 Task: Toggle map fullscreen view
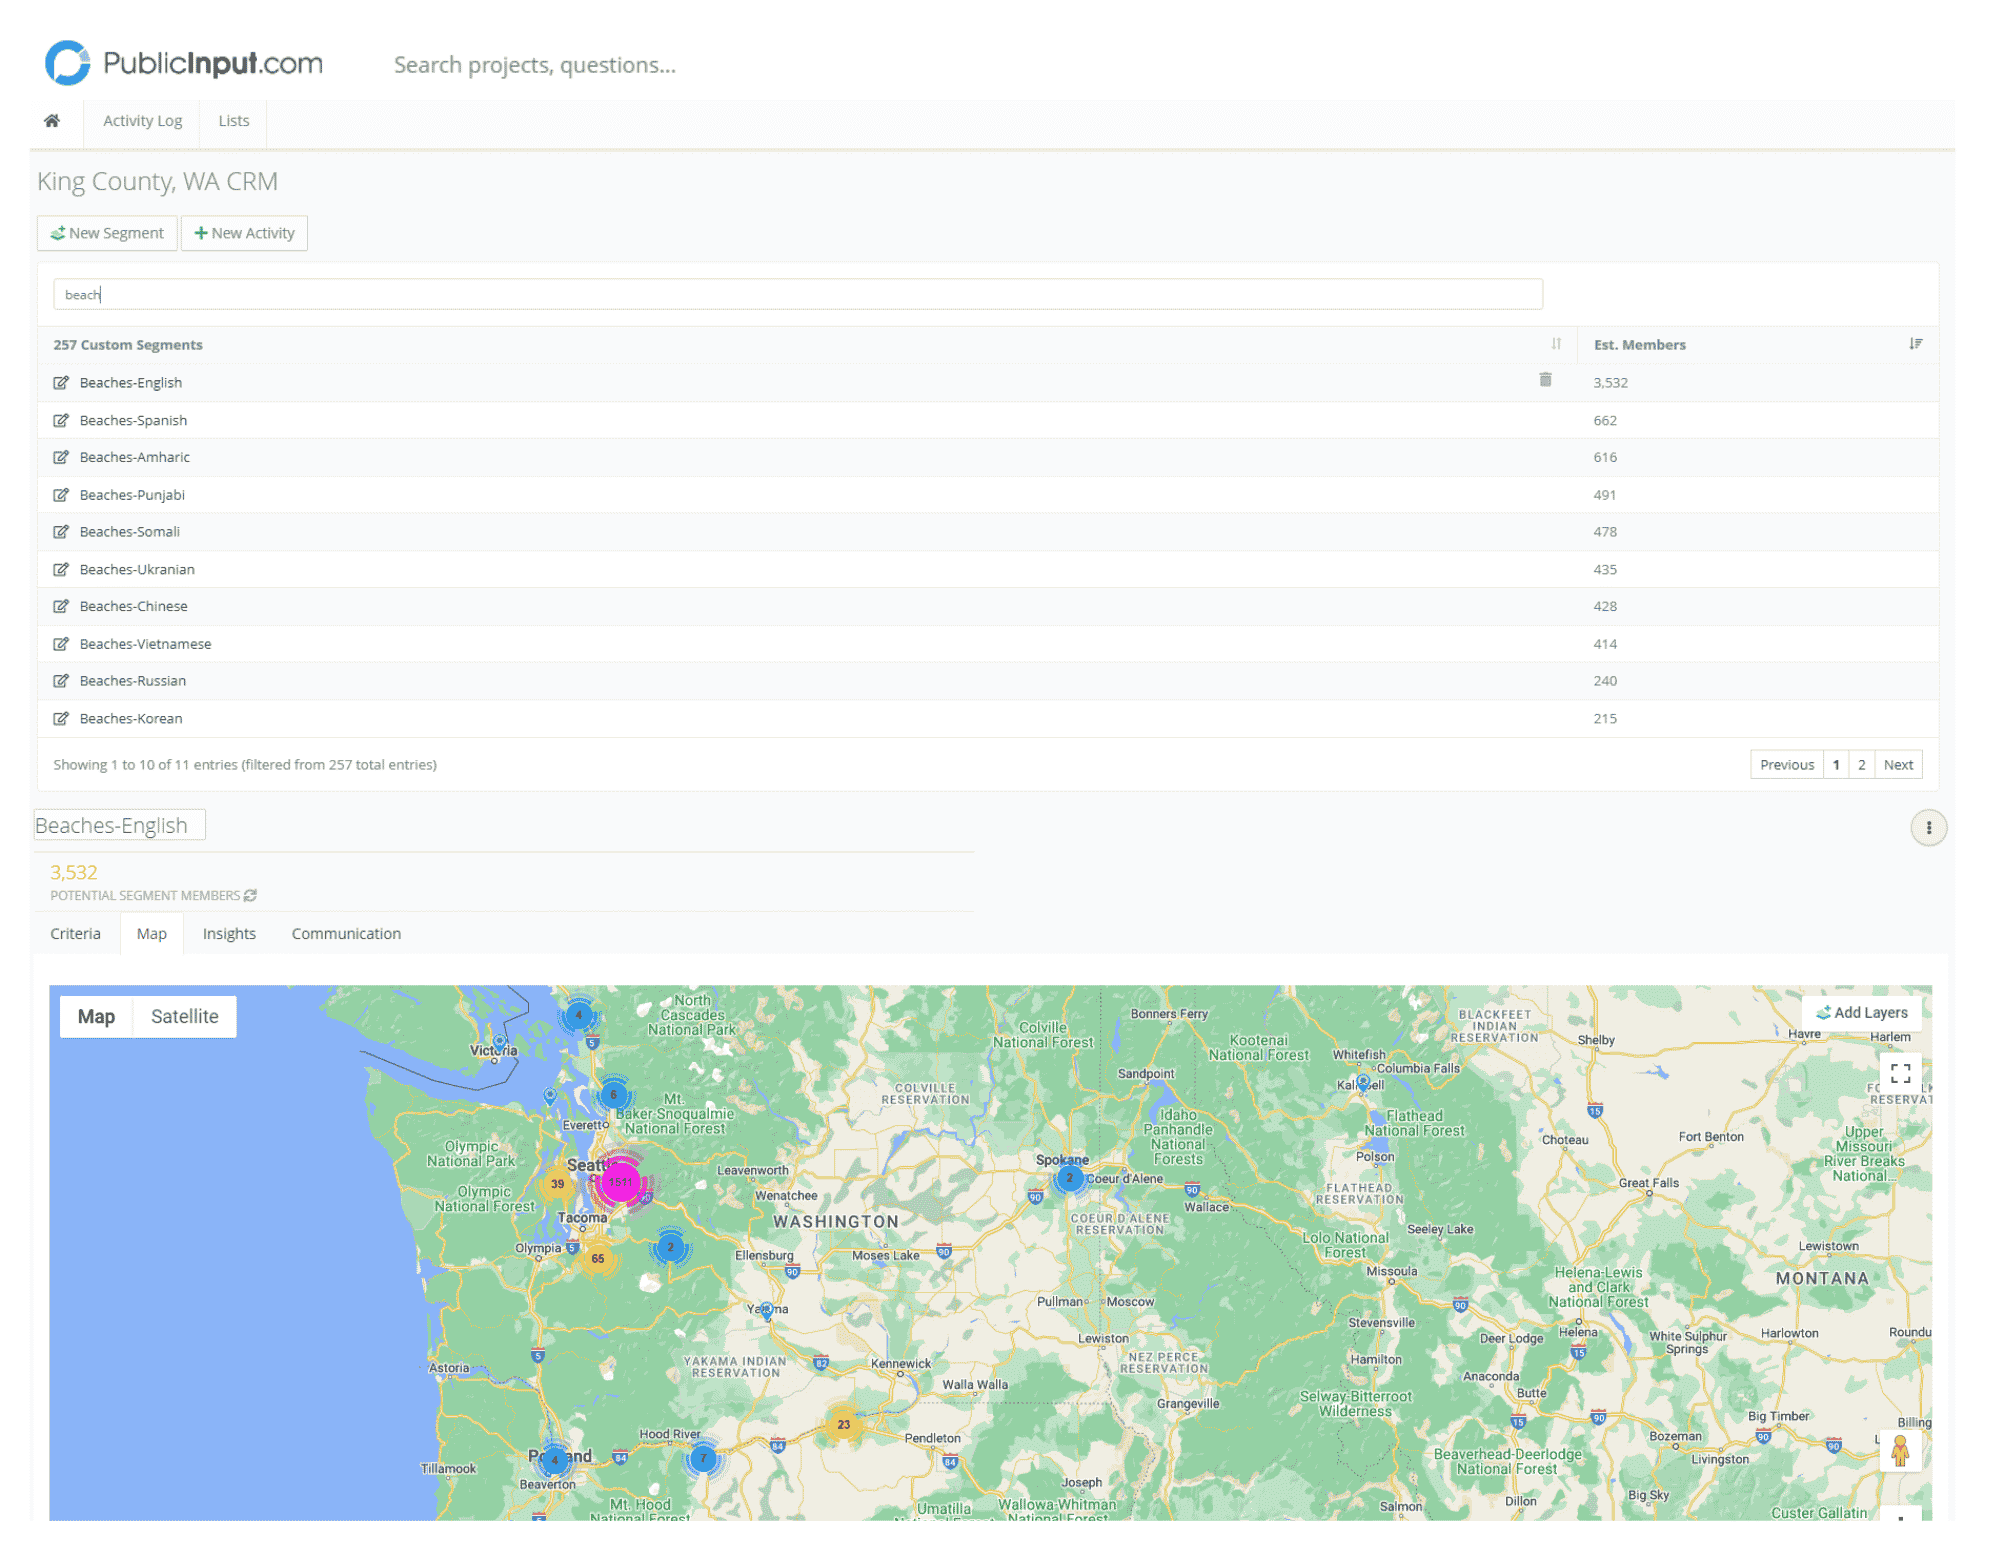pos(1900,1073)
